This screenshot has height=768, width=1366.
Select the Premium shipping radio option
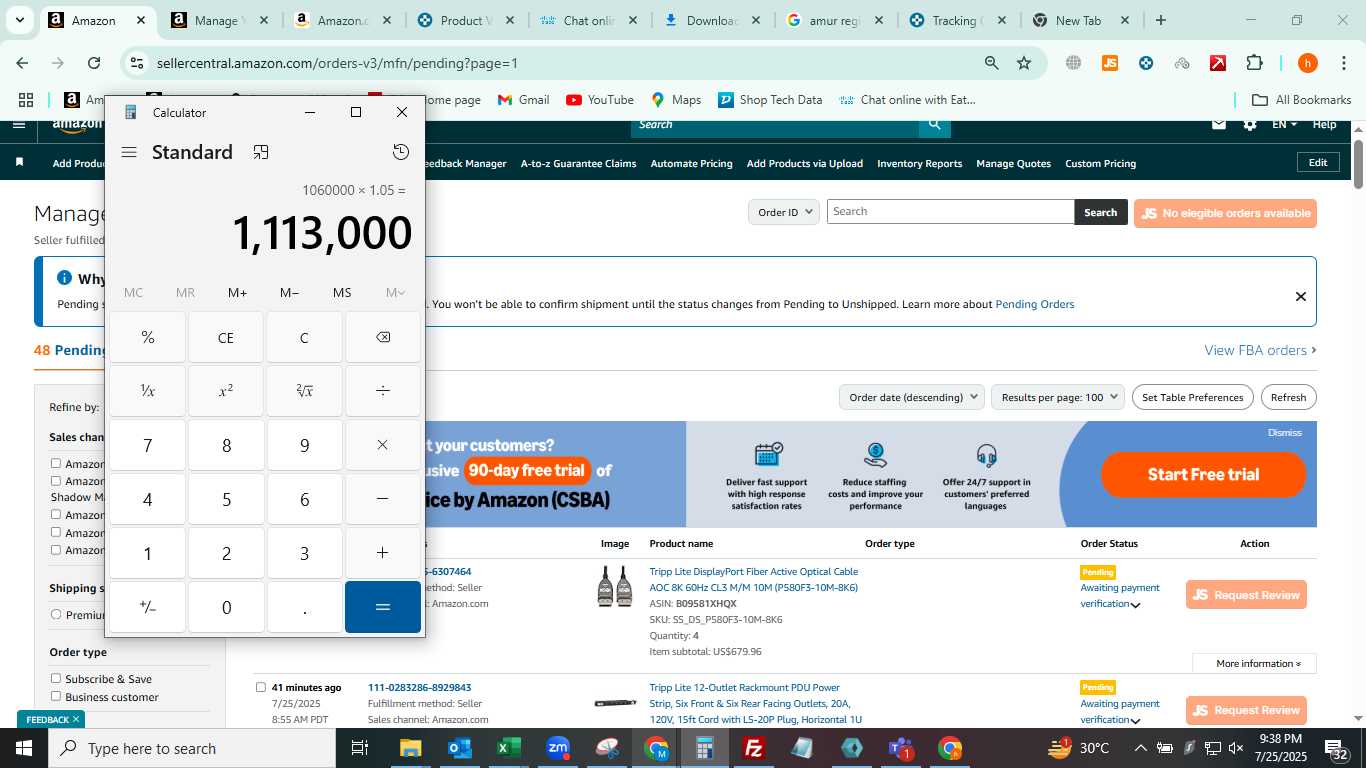56,615
